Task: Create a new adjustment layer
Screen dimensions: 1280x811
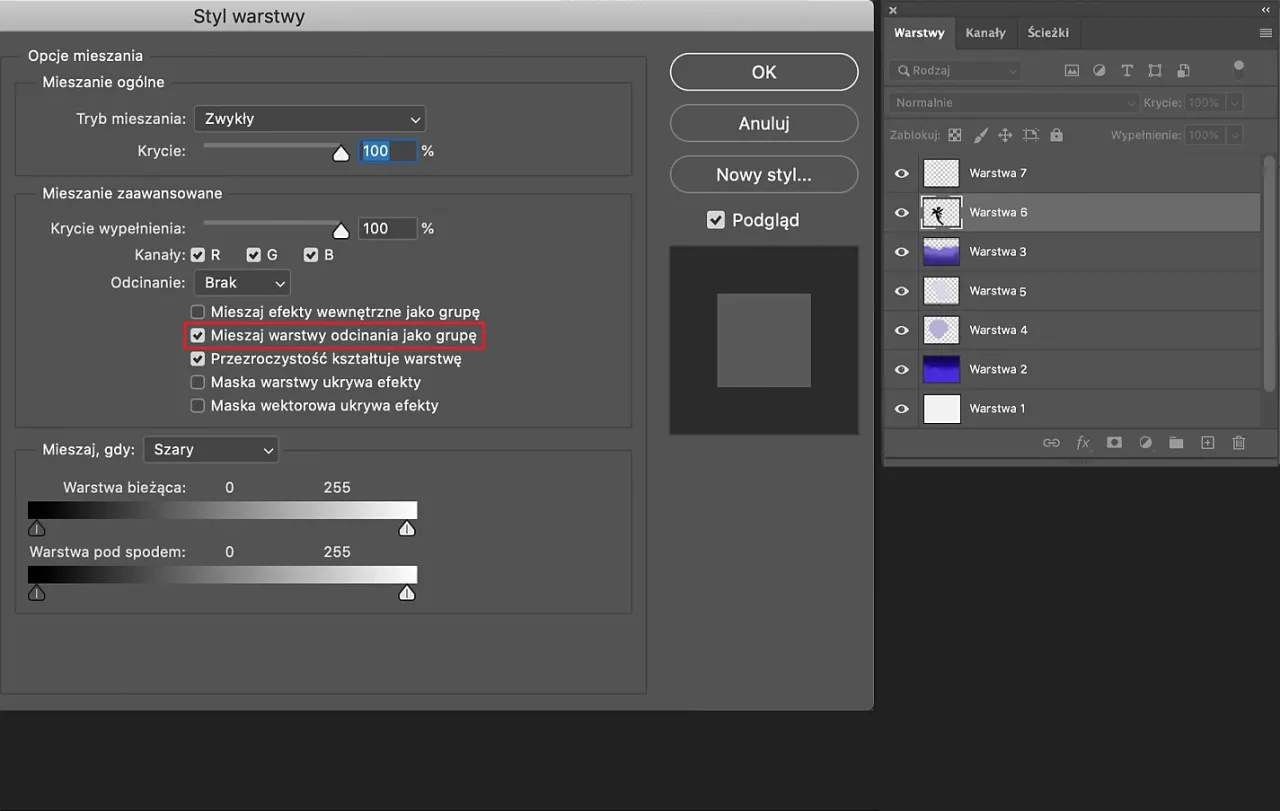Action: coord(1146,442)
